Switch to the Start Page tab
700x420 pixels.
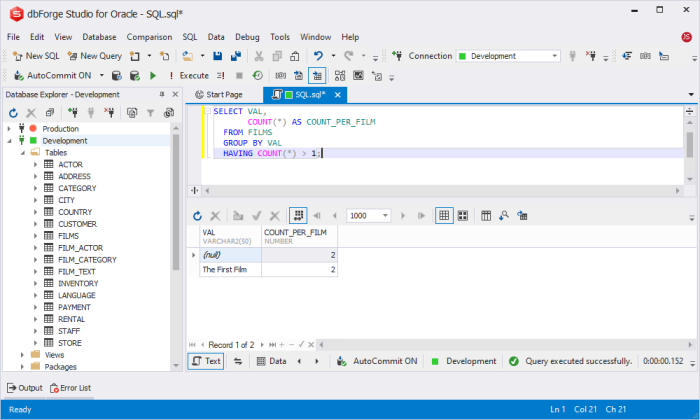click(x=218, y=95)
